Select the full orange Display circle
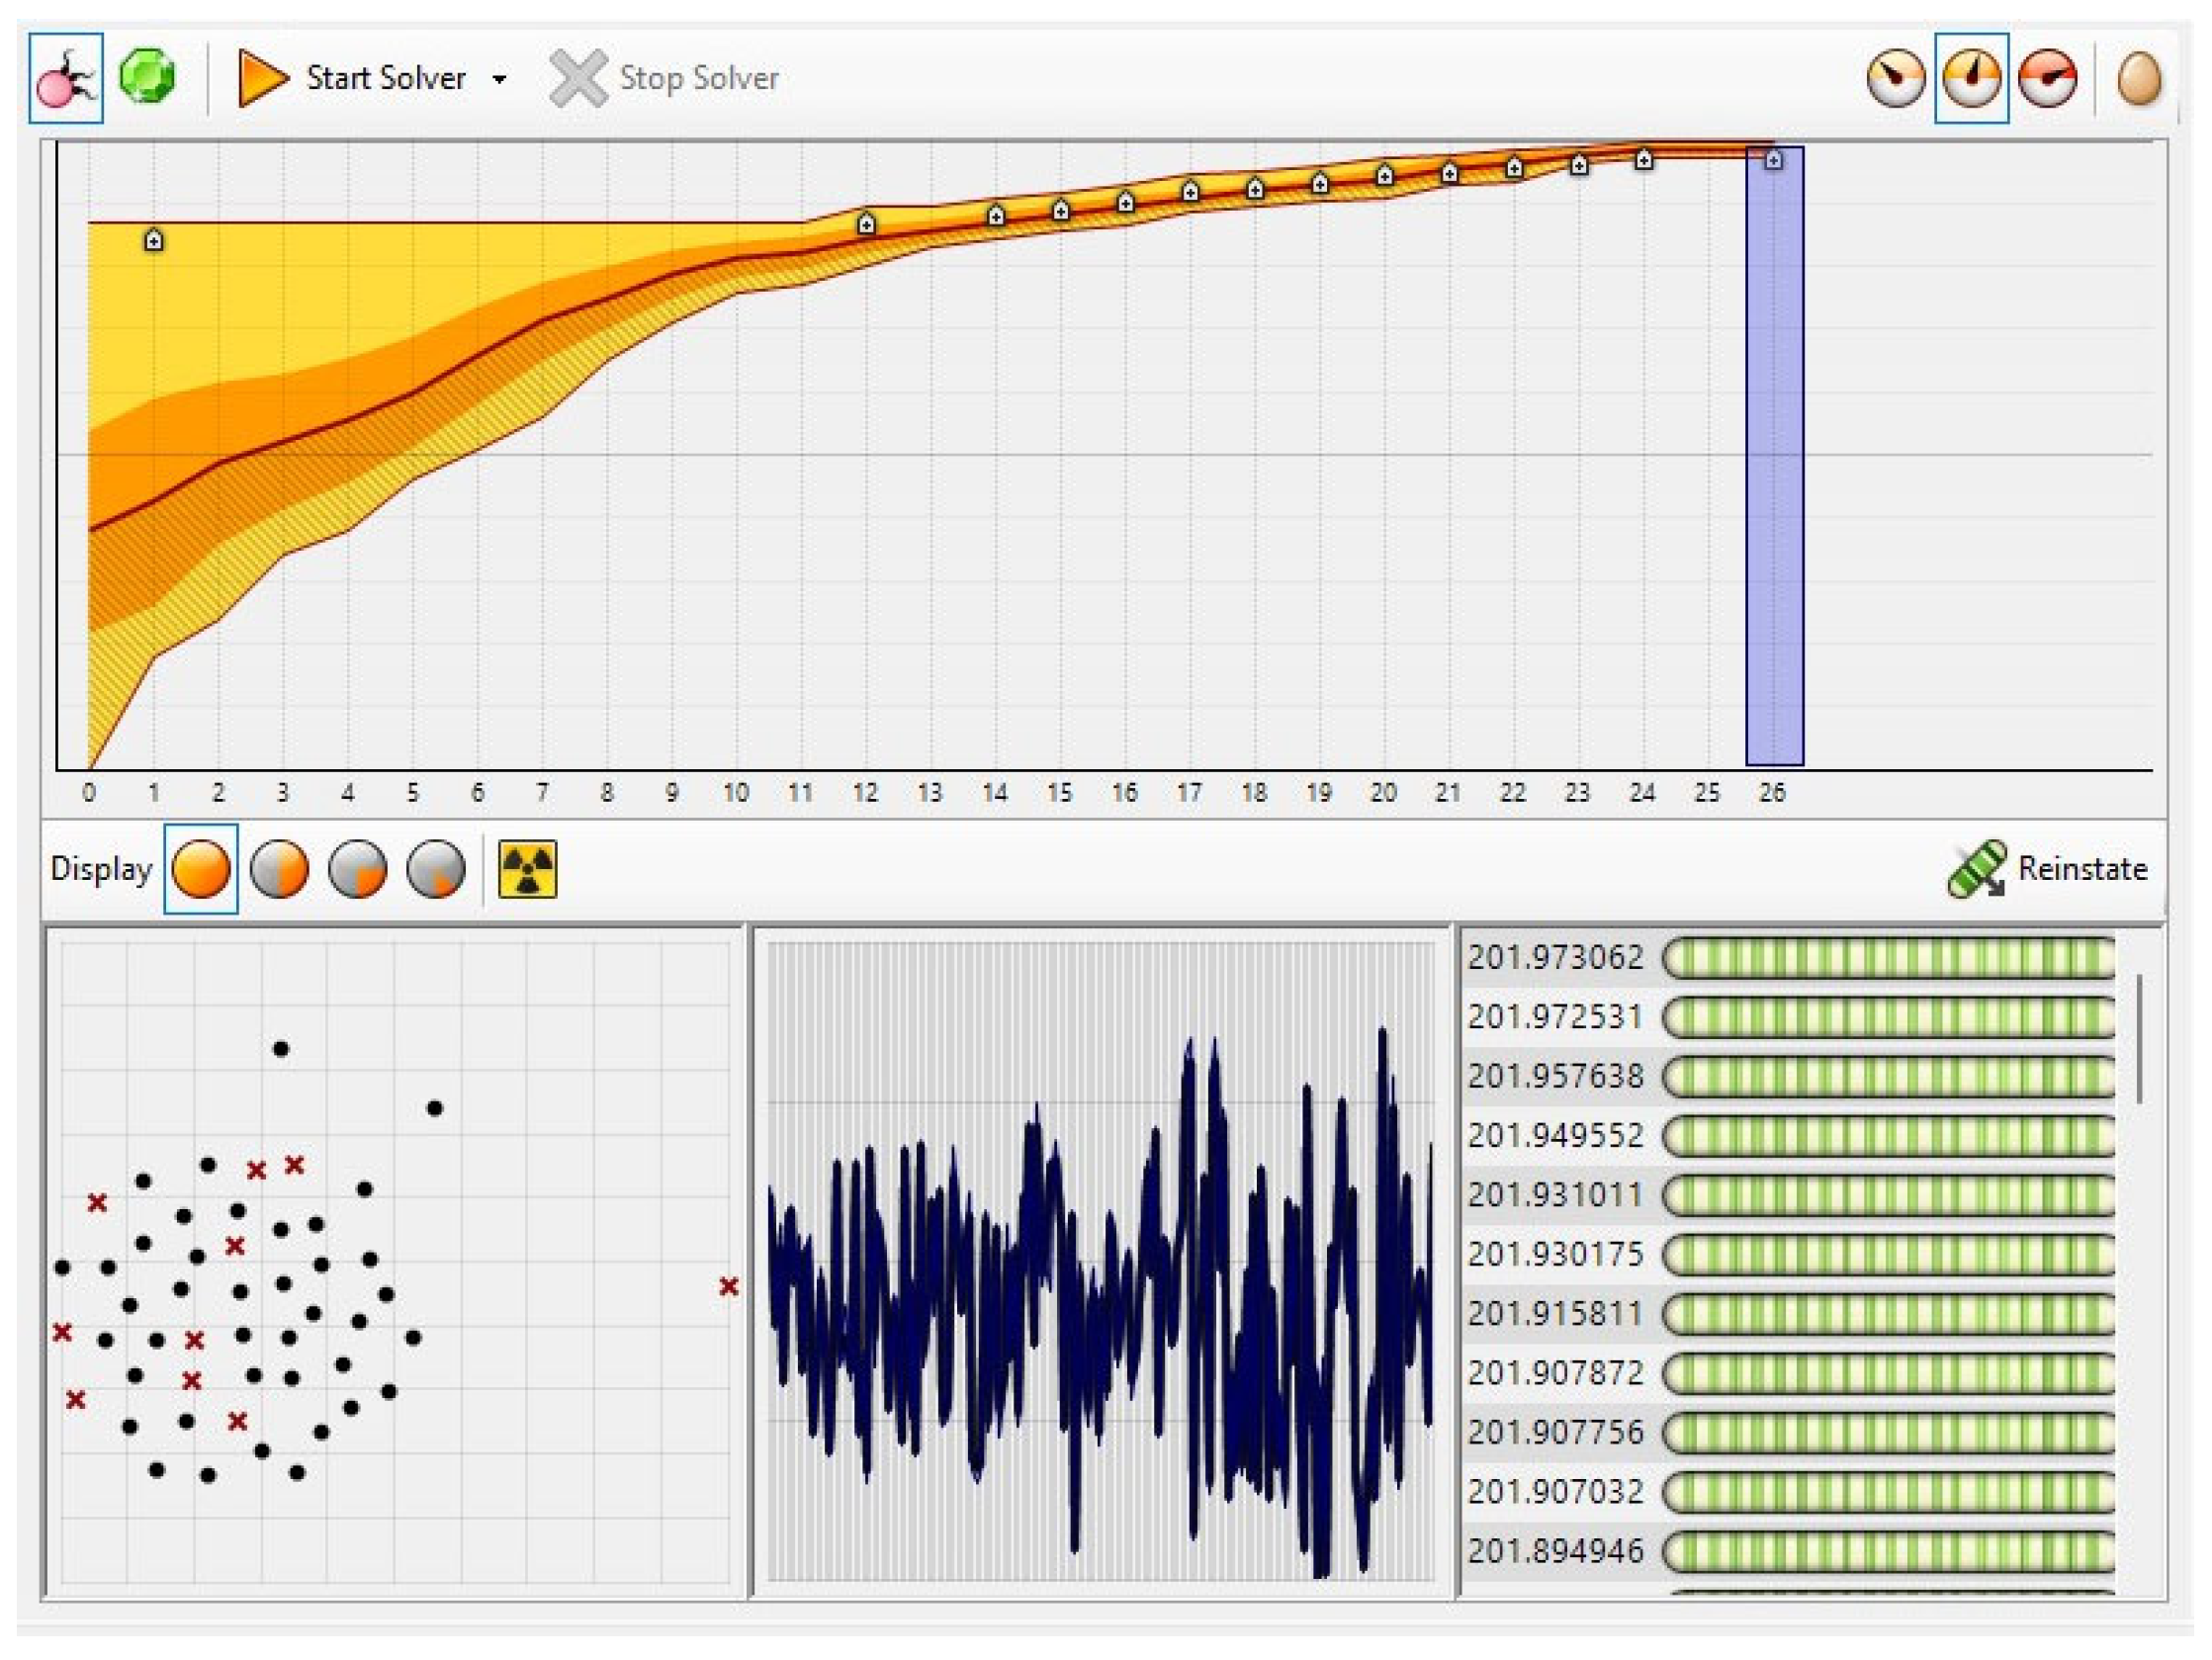This screenshot has width=2212, height=1660. [x=201, y=869]
